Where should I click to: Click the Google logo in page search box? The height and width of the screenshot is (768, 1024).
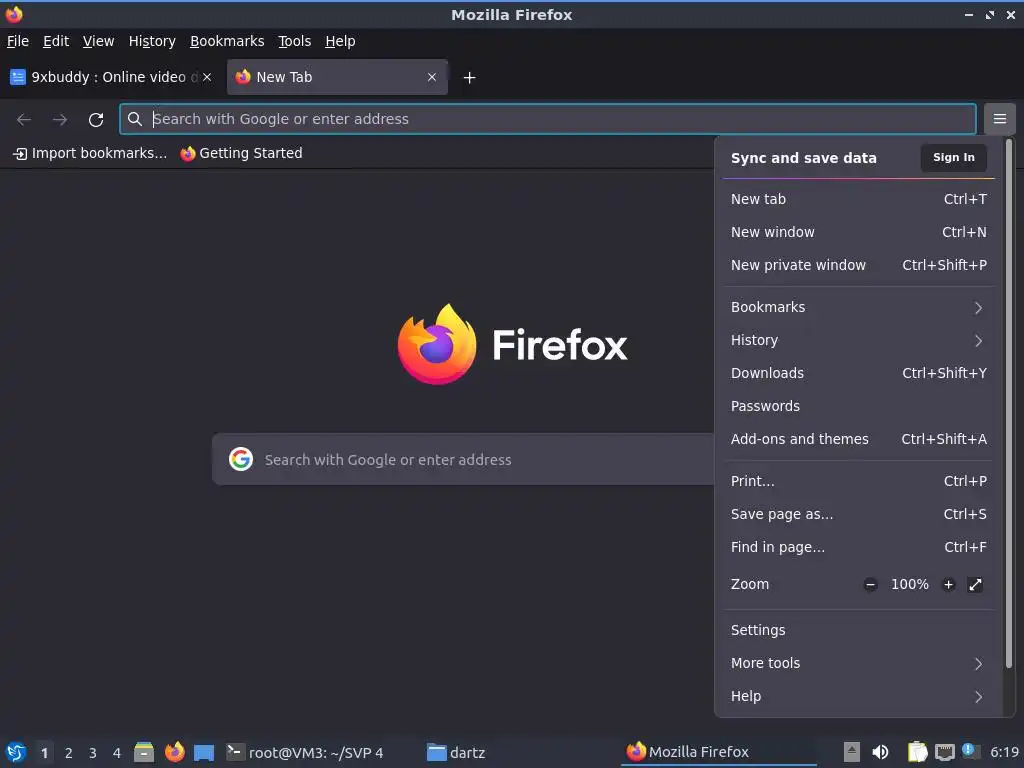coord(240,459)
